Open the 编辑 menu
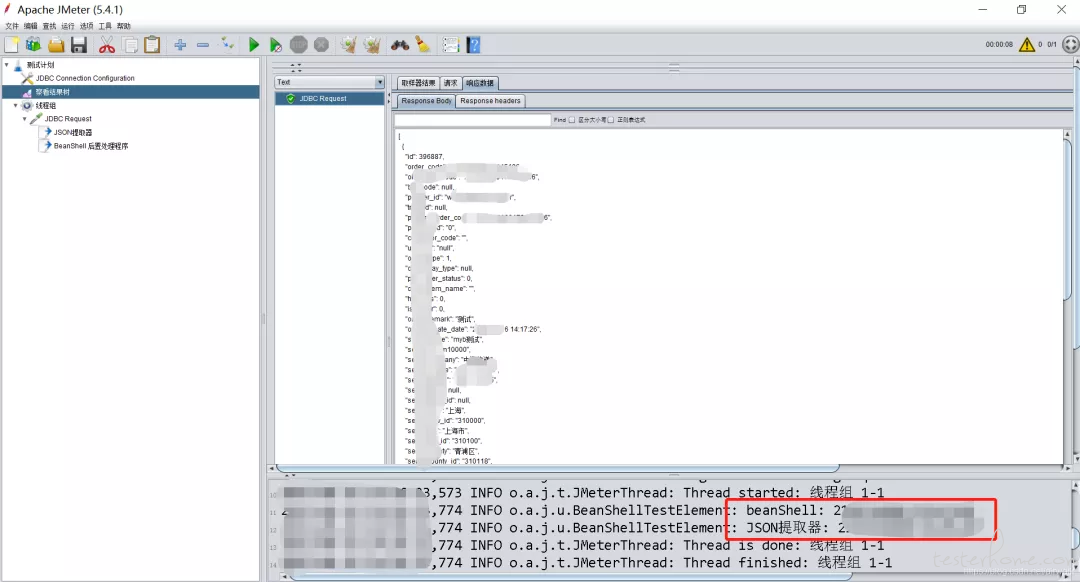The width and height of the screenshot is (1080, 582). pyautogui.click(x=30, y=26)
